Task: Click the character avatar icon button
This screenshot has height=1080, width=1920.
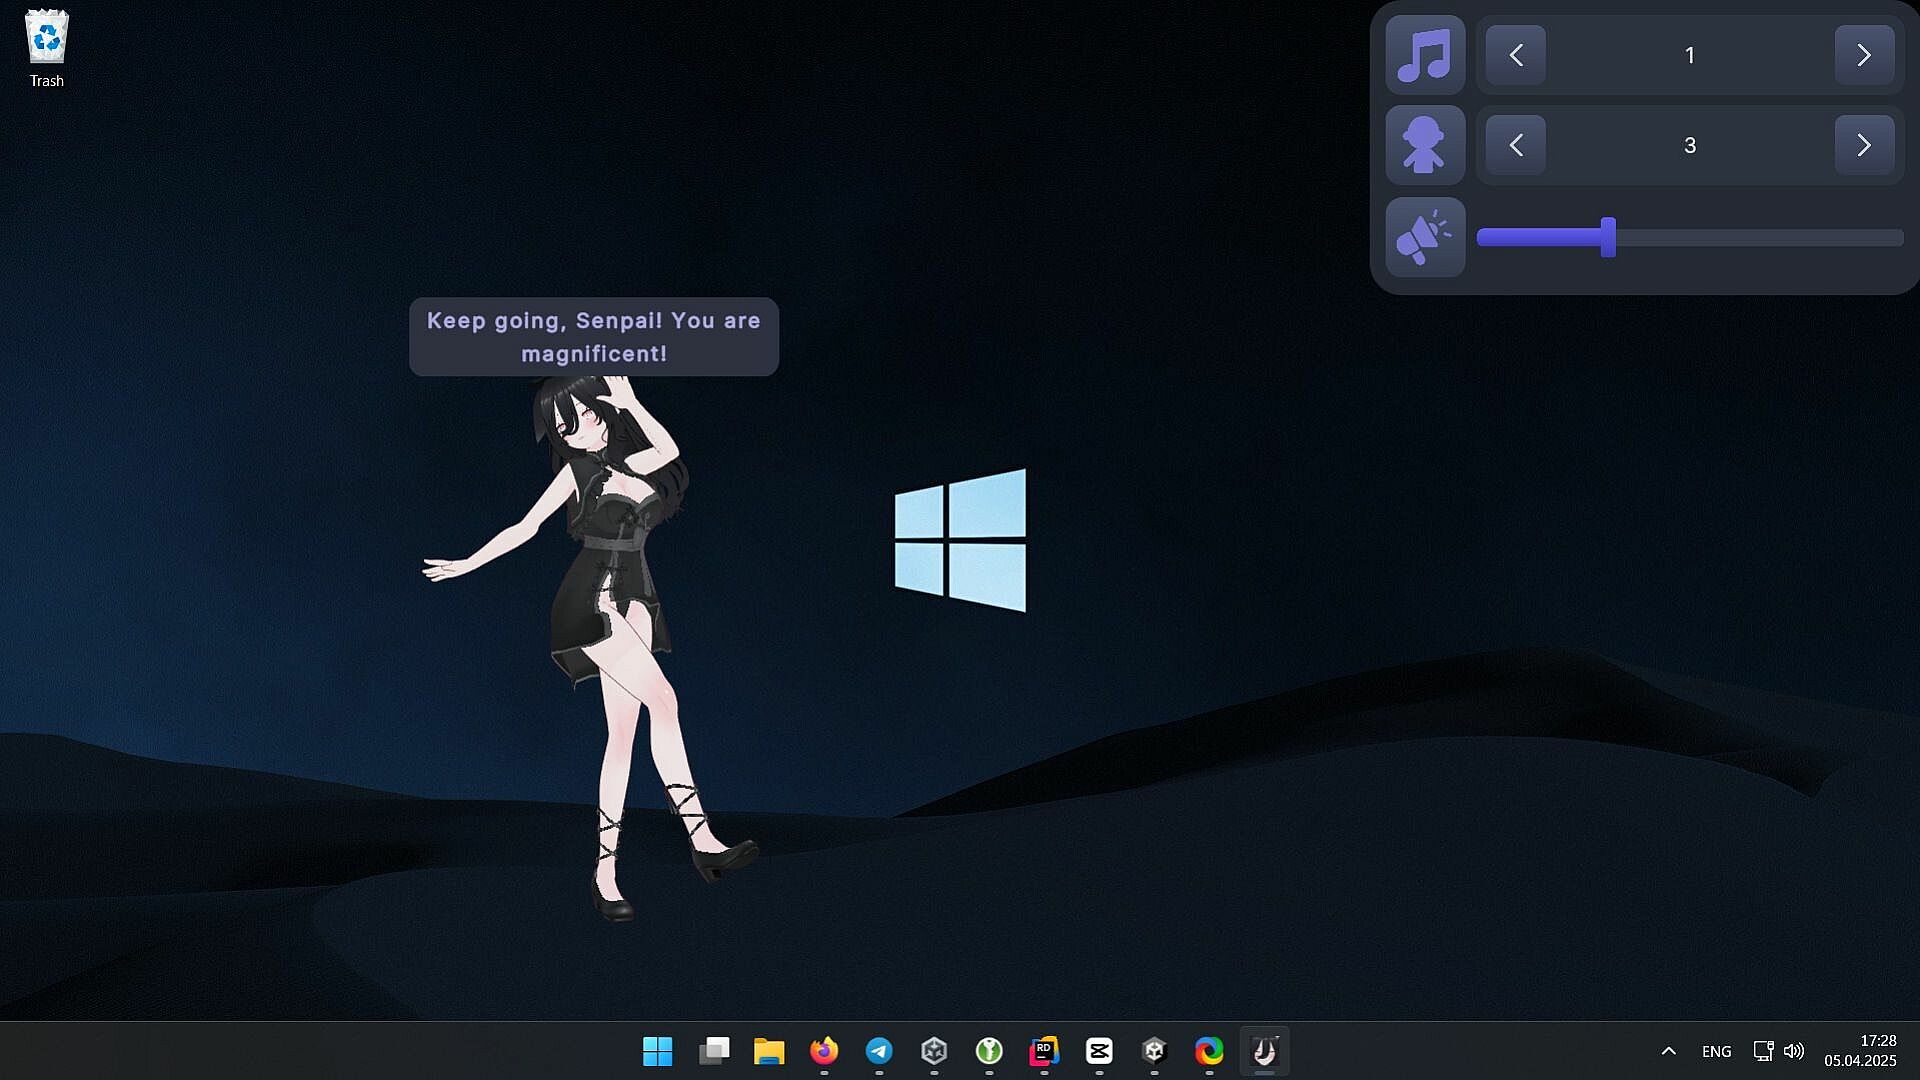Action: click(x=1425, y=145)
